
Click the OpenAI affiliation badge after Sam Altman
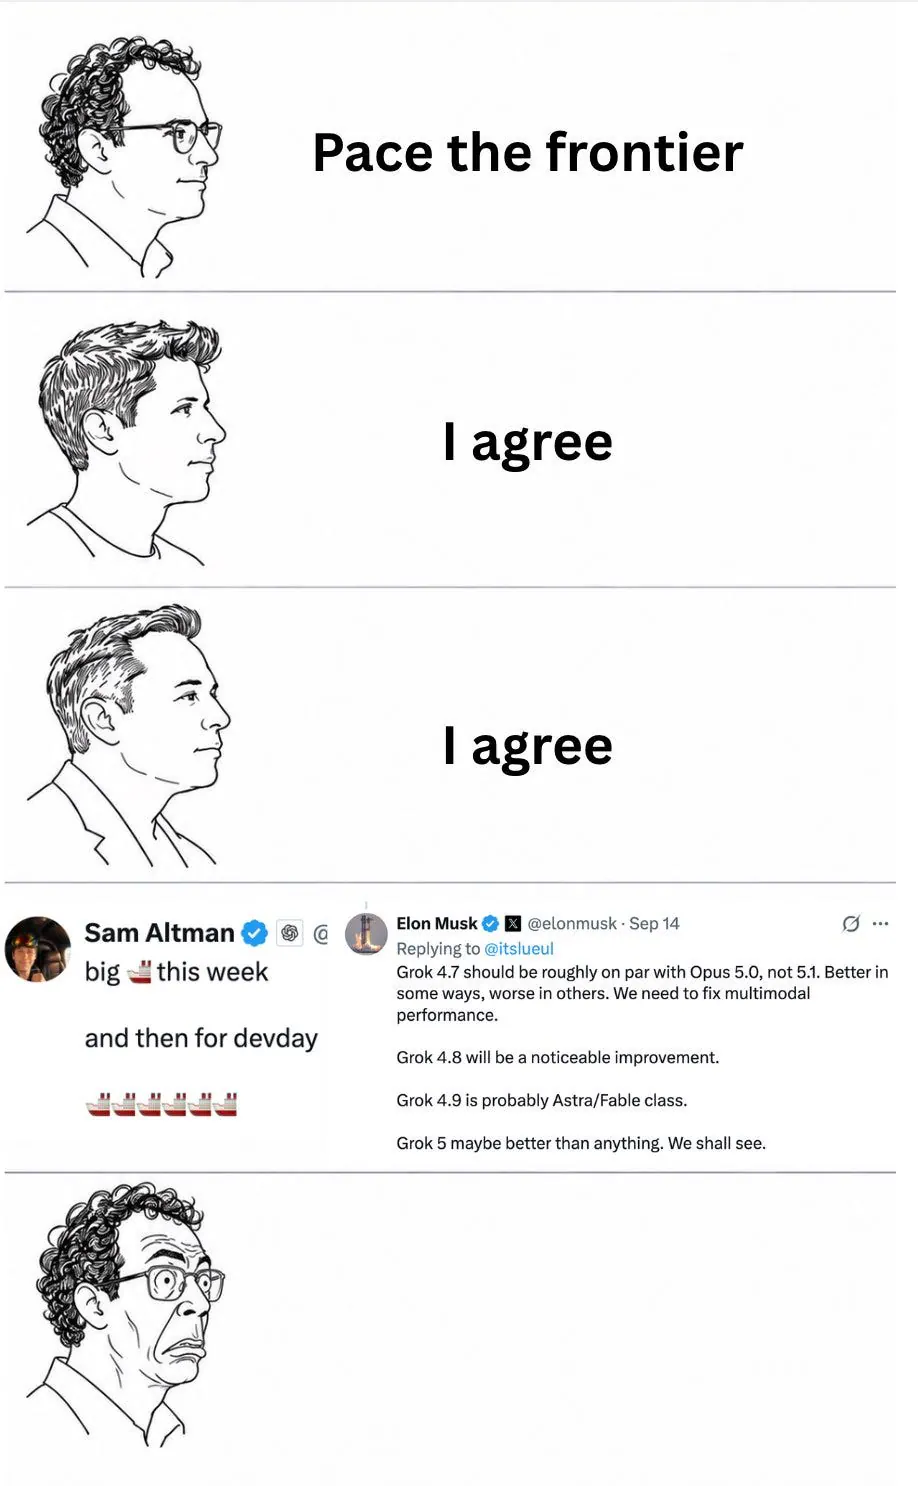click(290, 933)
